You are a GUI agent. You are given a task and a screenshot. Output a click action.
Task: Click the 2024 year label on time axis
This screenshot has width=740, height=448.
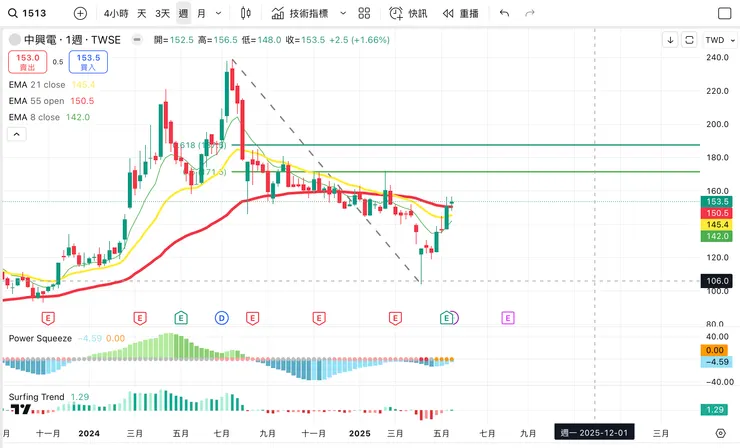click(89, 433)
